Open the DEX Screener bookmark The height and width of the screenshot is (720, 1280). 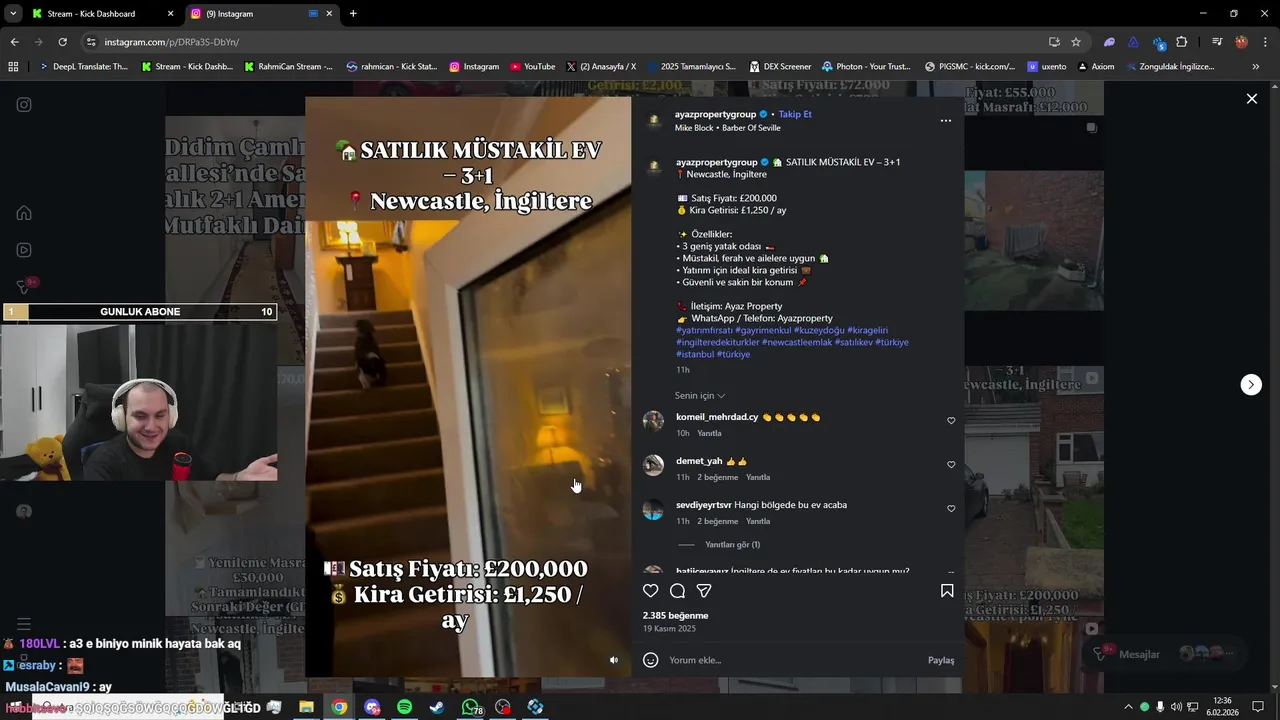point(780,67)
